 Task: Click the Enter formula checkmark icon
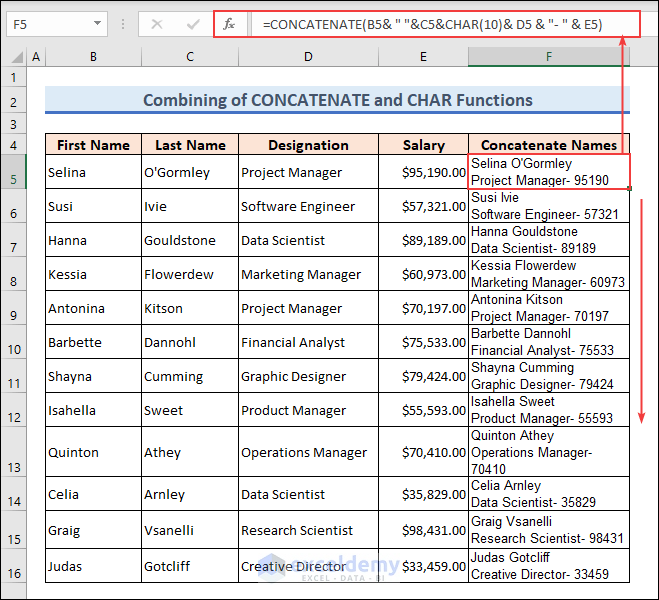tap(193, 24)
